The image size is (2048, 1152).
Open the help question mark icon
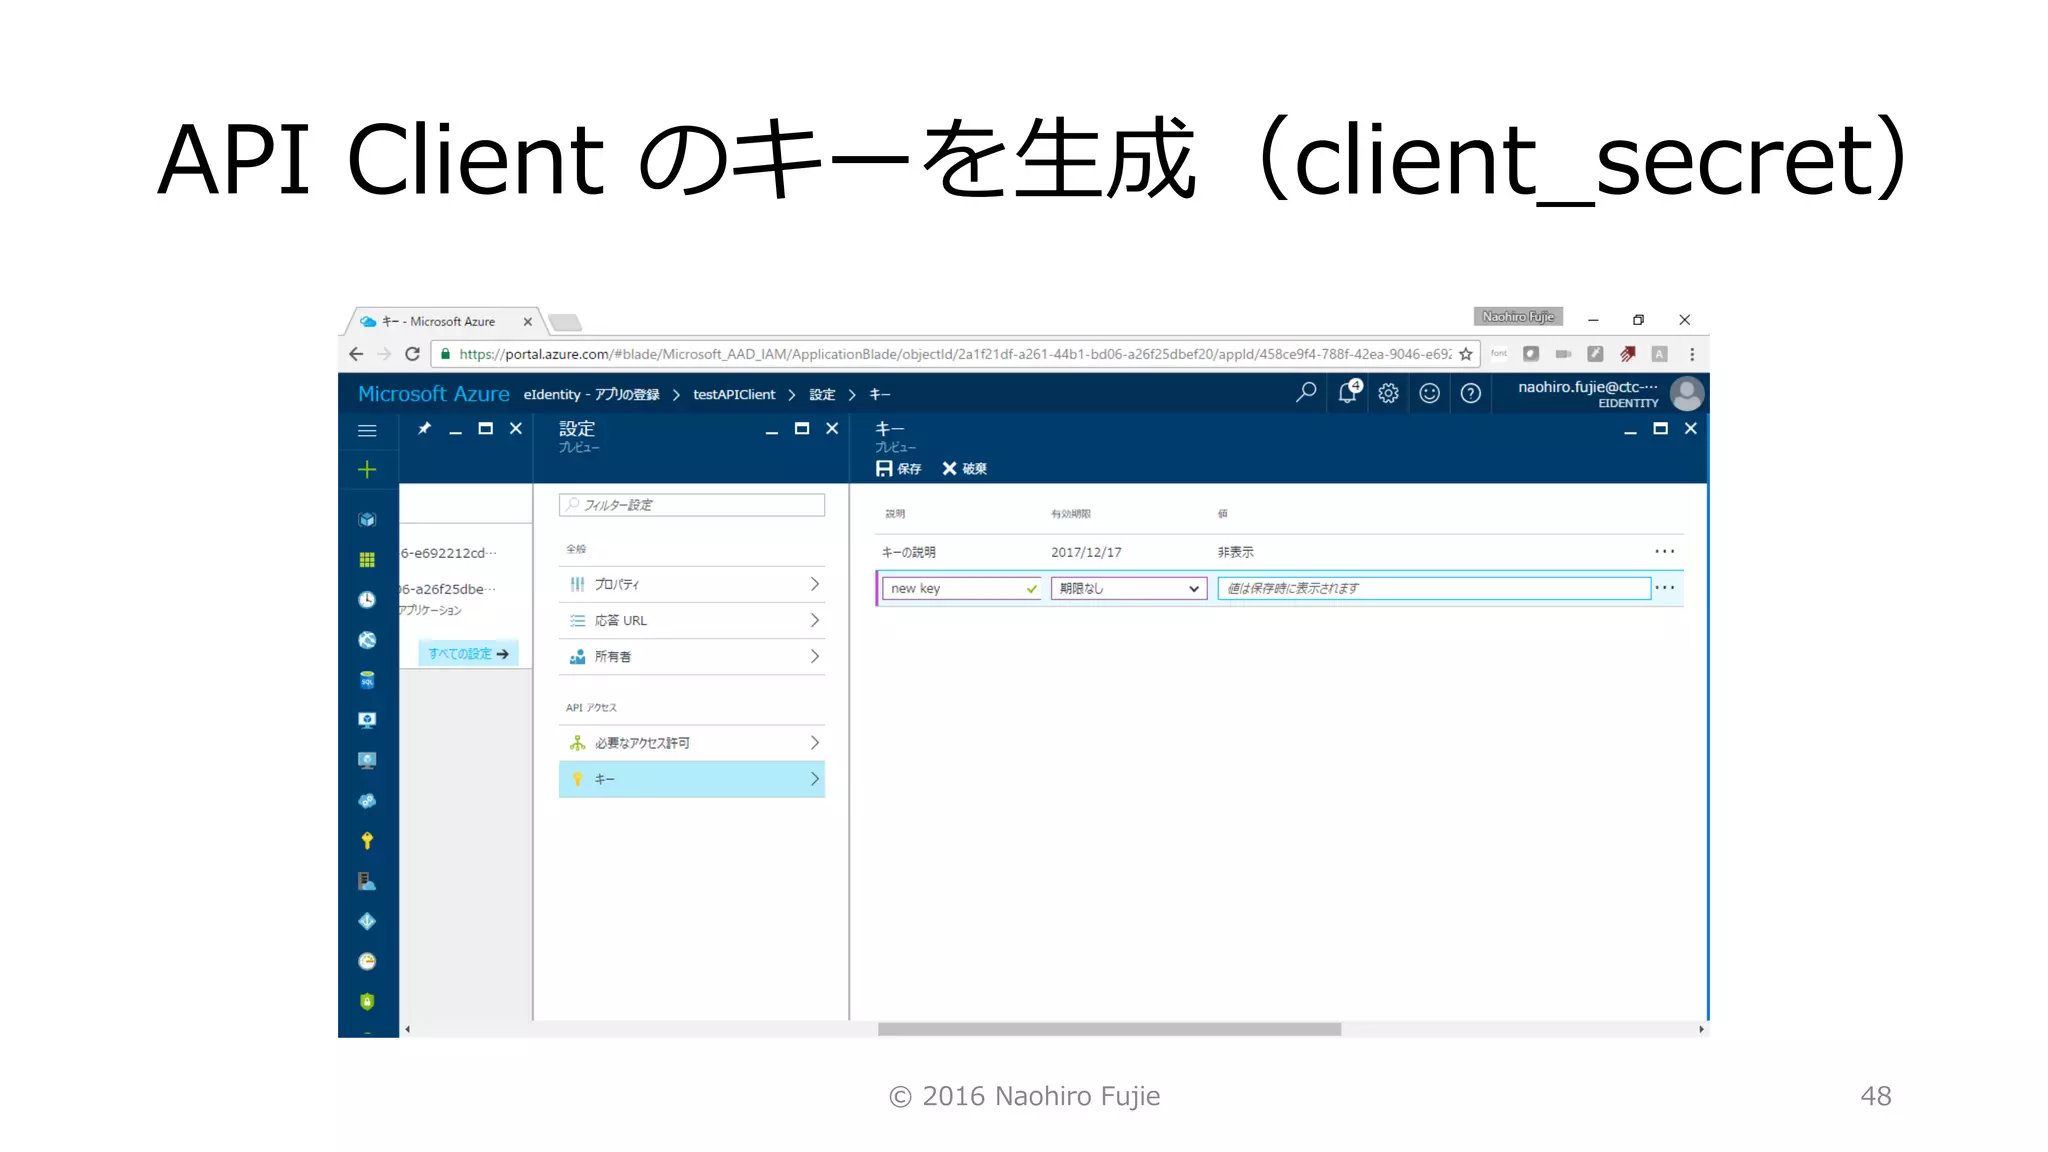coord(1470,393)
